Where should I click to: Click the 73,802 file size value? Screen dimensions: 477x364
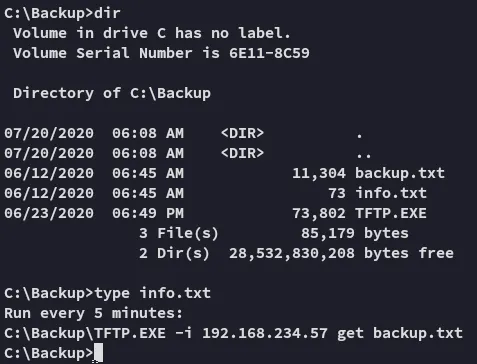coord(319,214)
